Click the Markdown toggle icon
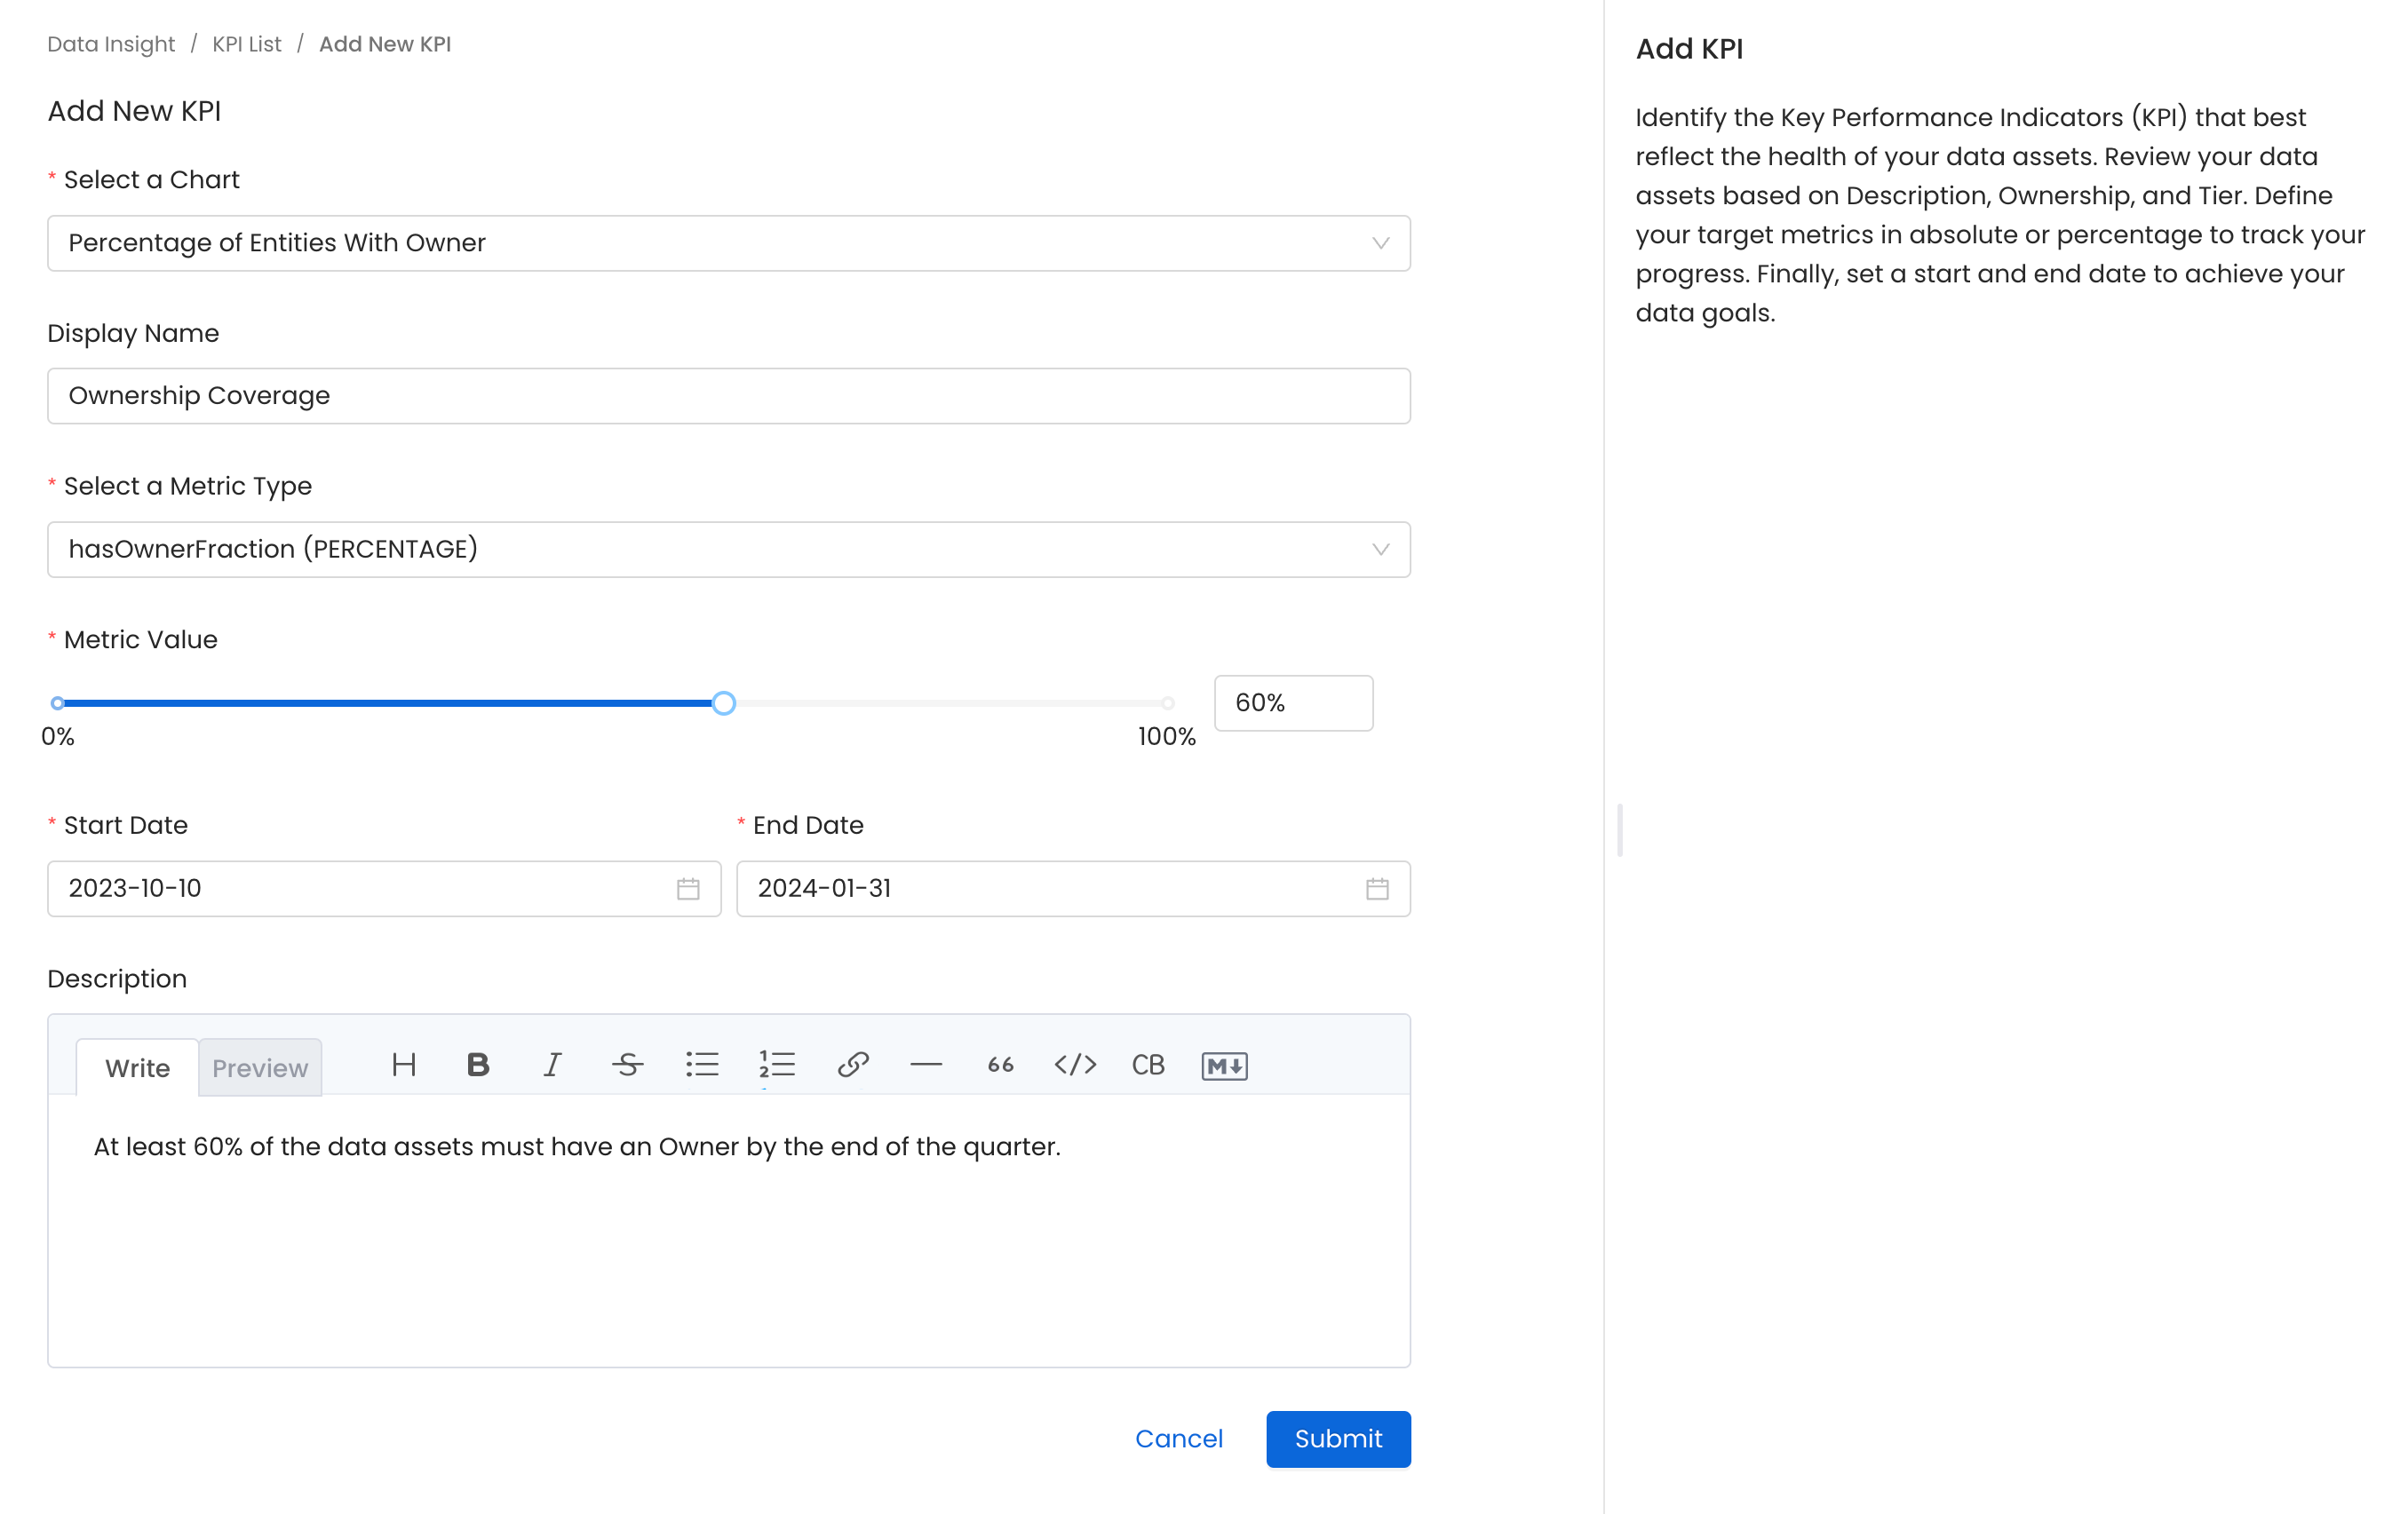 pos(1225,1066)
